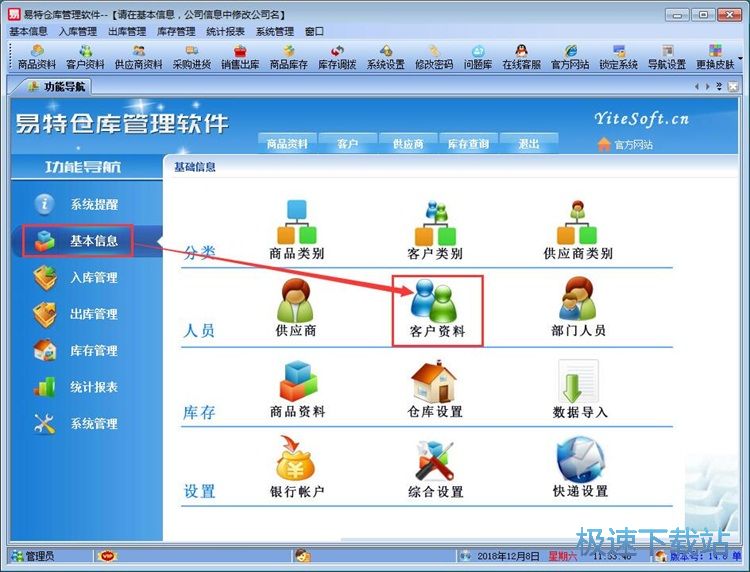Click 商品资料 banner tab
This screenshot has width=750, height=572.
pyautogui.click(x=287, y=143)
